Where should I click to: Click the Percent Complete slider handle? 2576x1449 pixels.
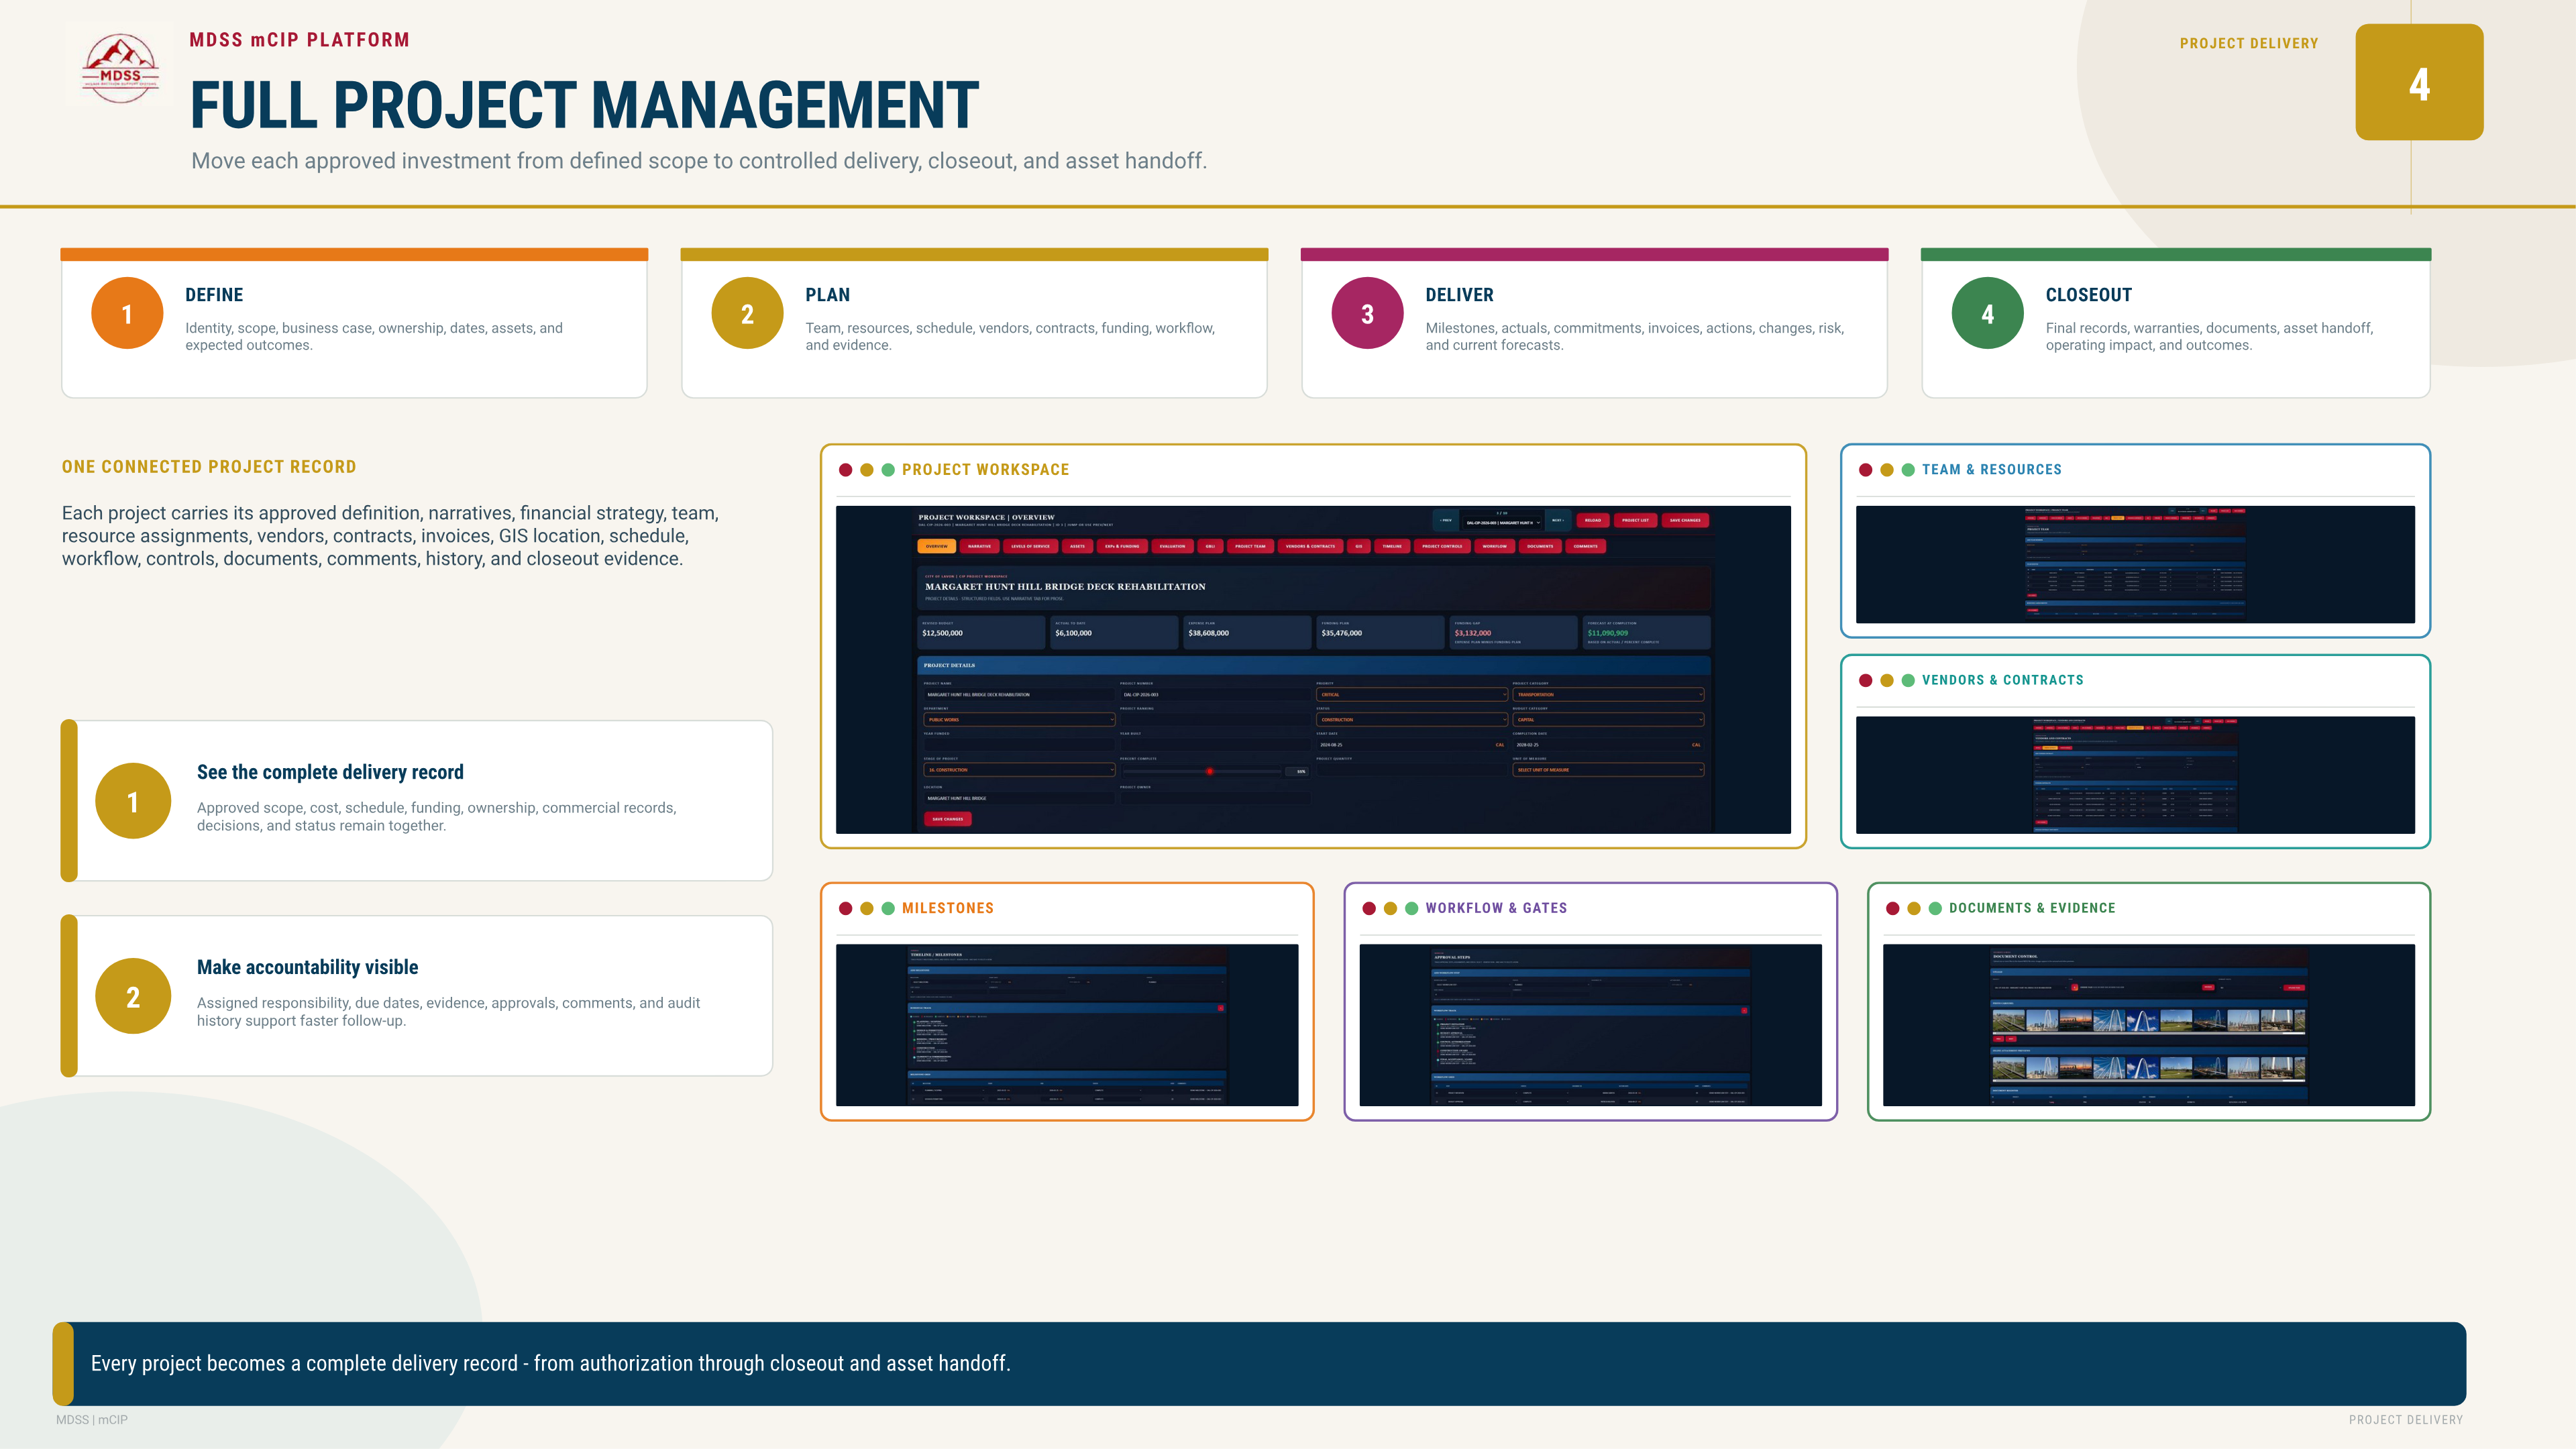1210,771
